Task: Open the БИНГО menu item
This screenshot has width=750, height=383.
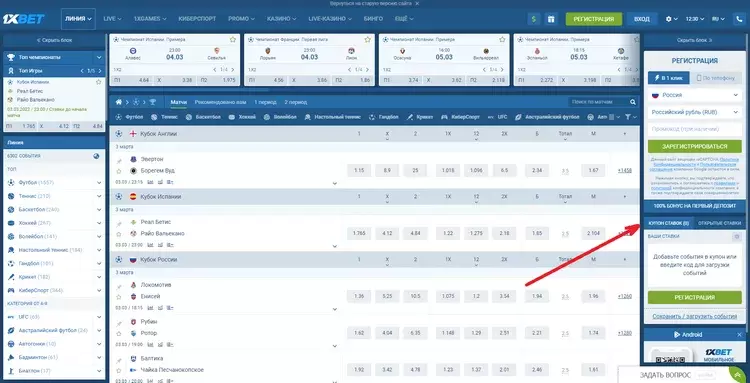Action: coord(374,19)
